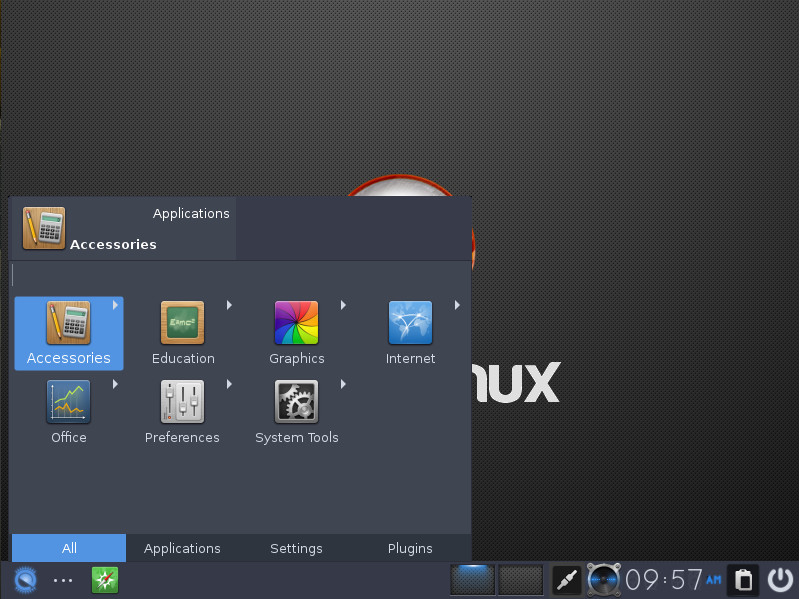Viewport: 799px width, 599px height.
Task: Click the Applications header text
Action: pos(191,213)
